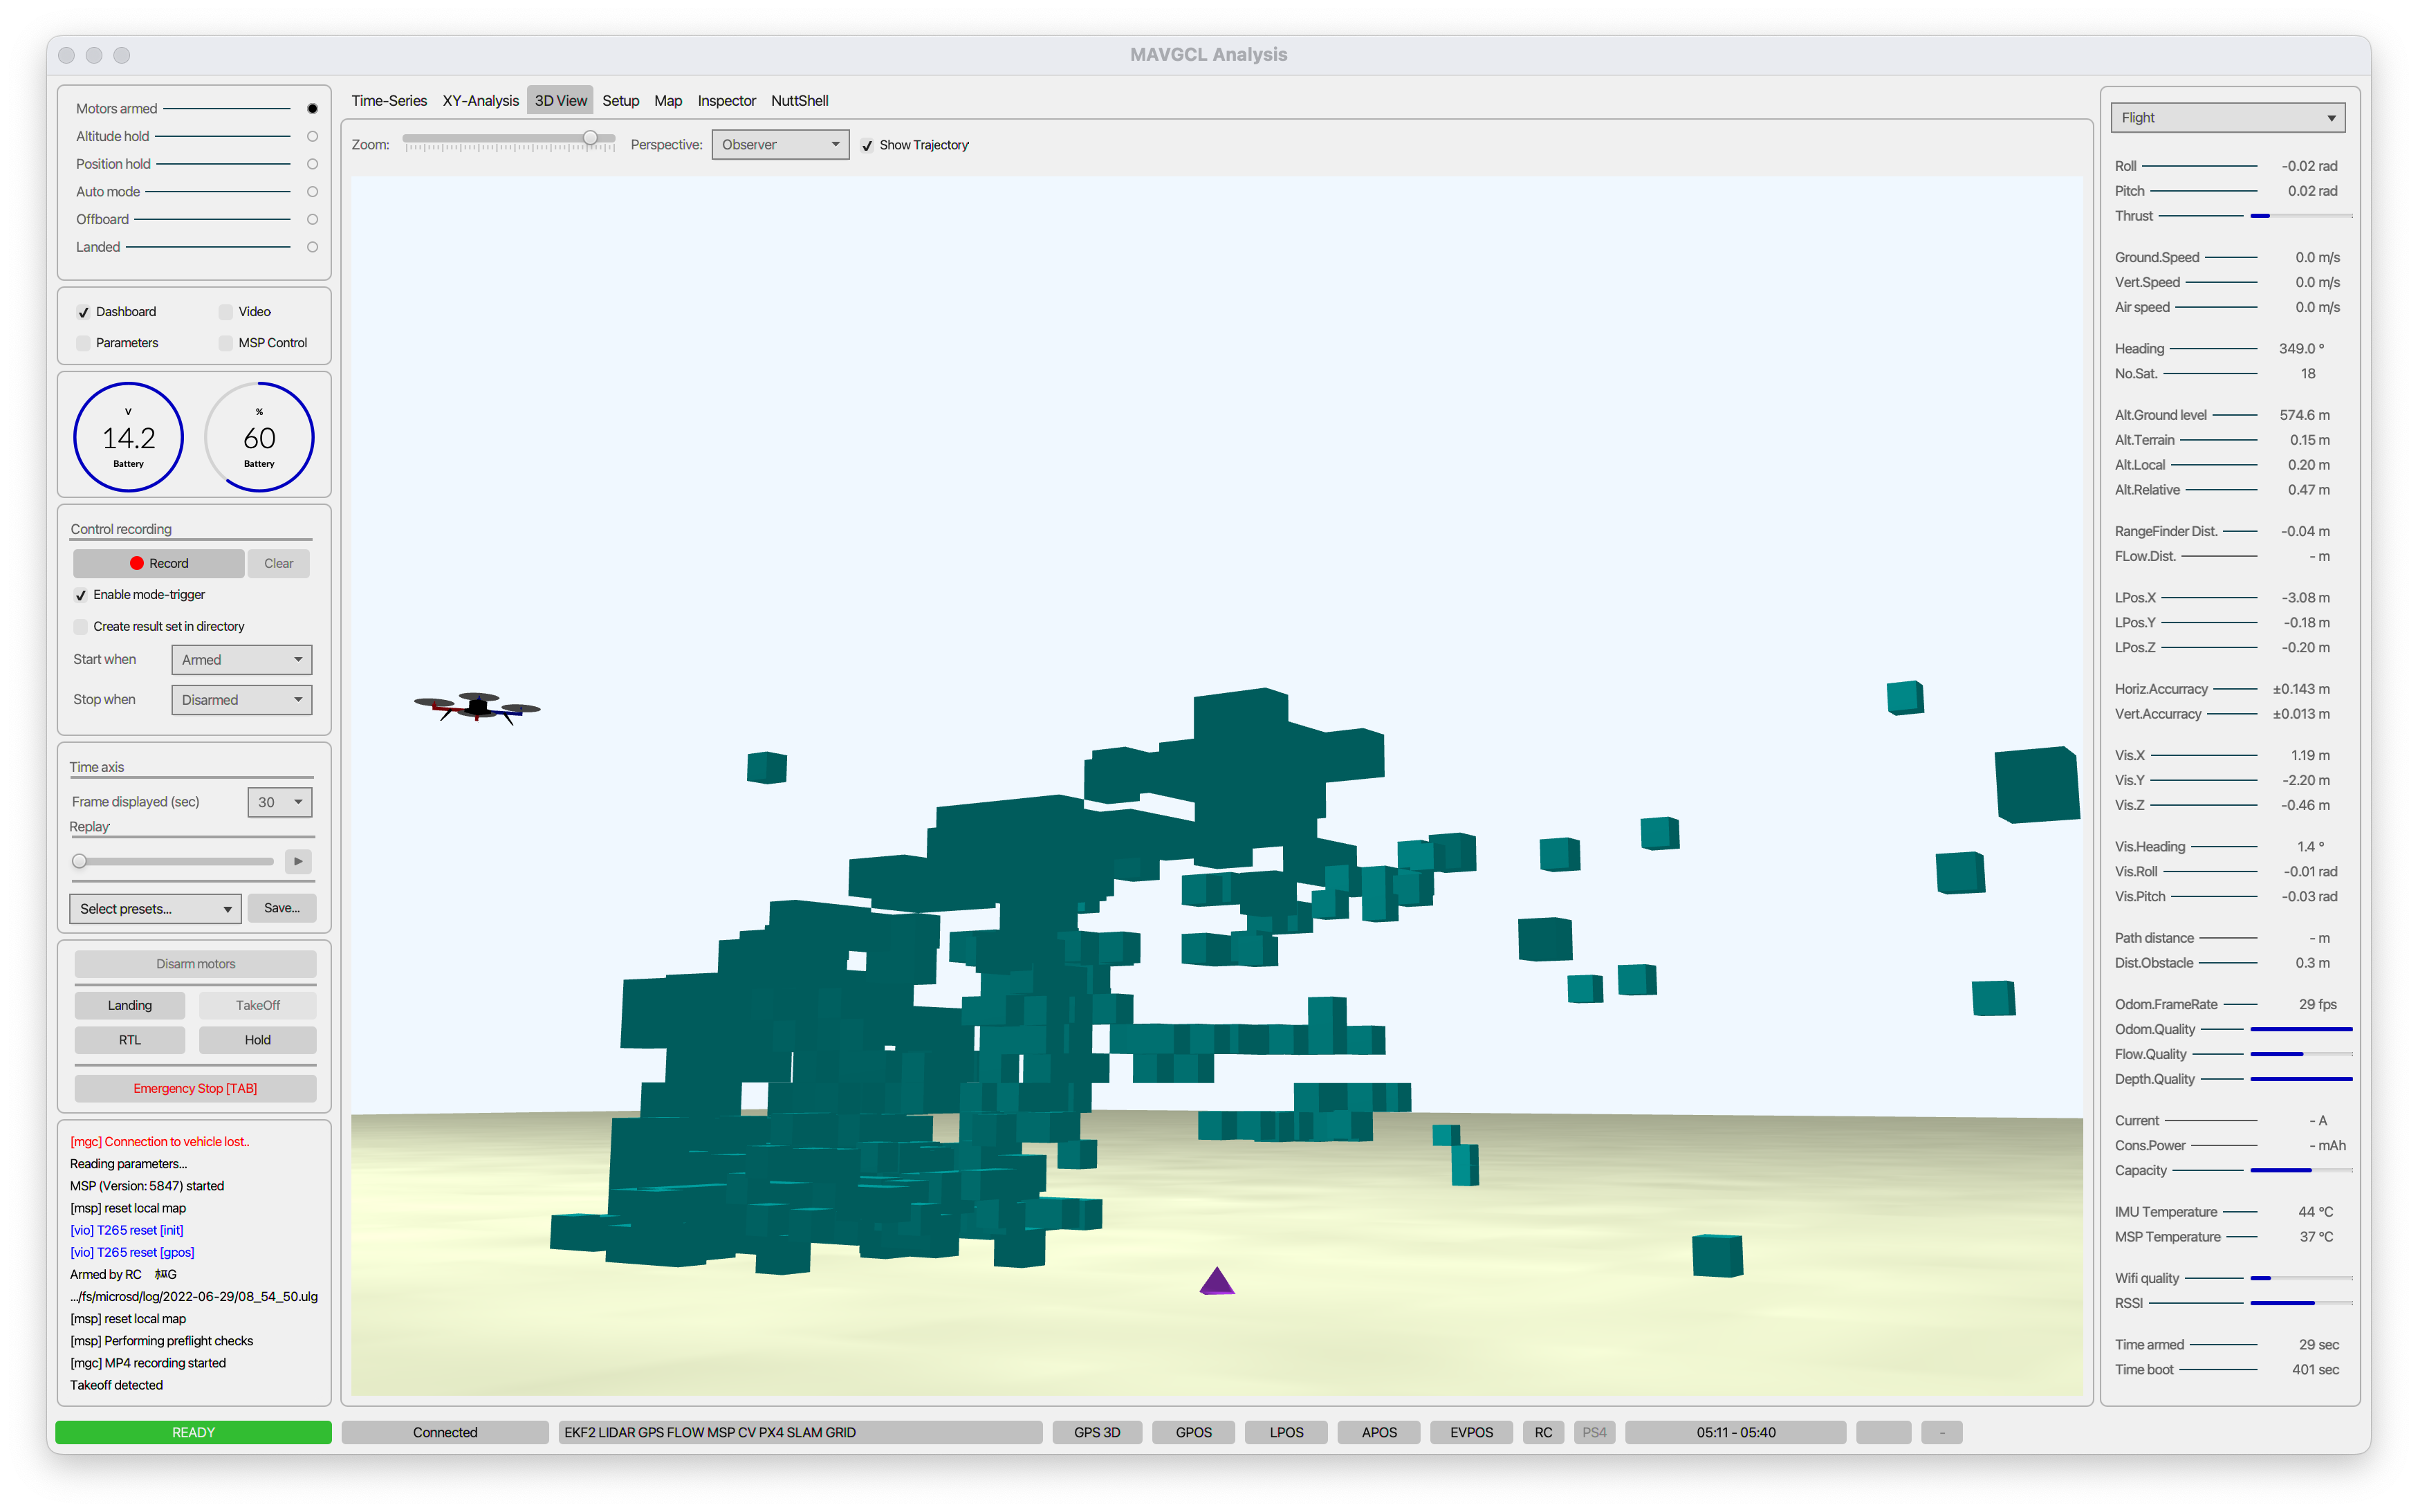Click the Motors armed status indicator
The width and height of the screenshot is (2418, 1512).
point(312,108)
